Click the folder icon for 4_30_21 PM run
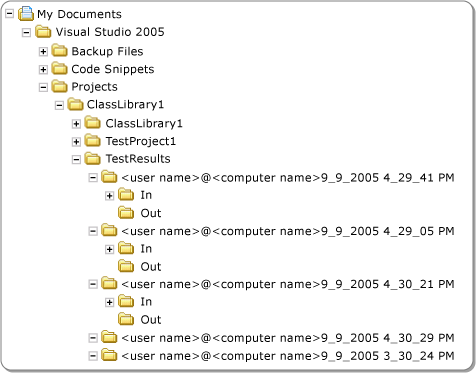The height and width of the screenshot is (373, 476). click(x=109, y=283)
